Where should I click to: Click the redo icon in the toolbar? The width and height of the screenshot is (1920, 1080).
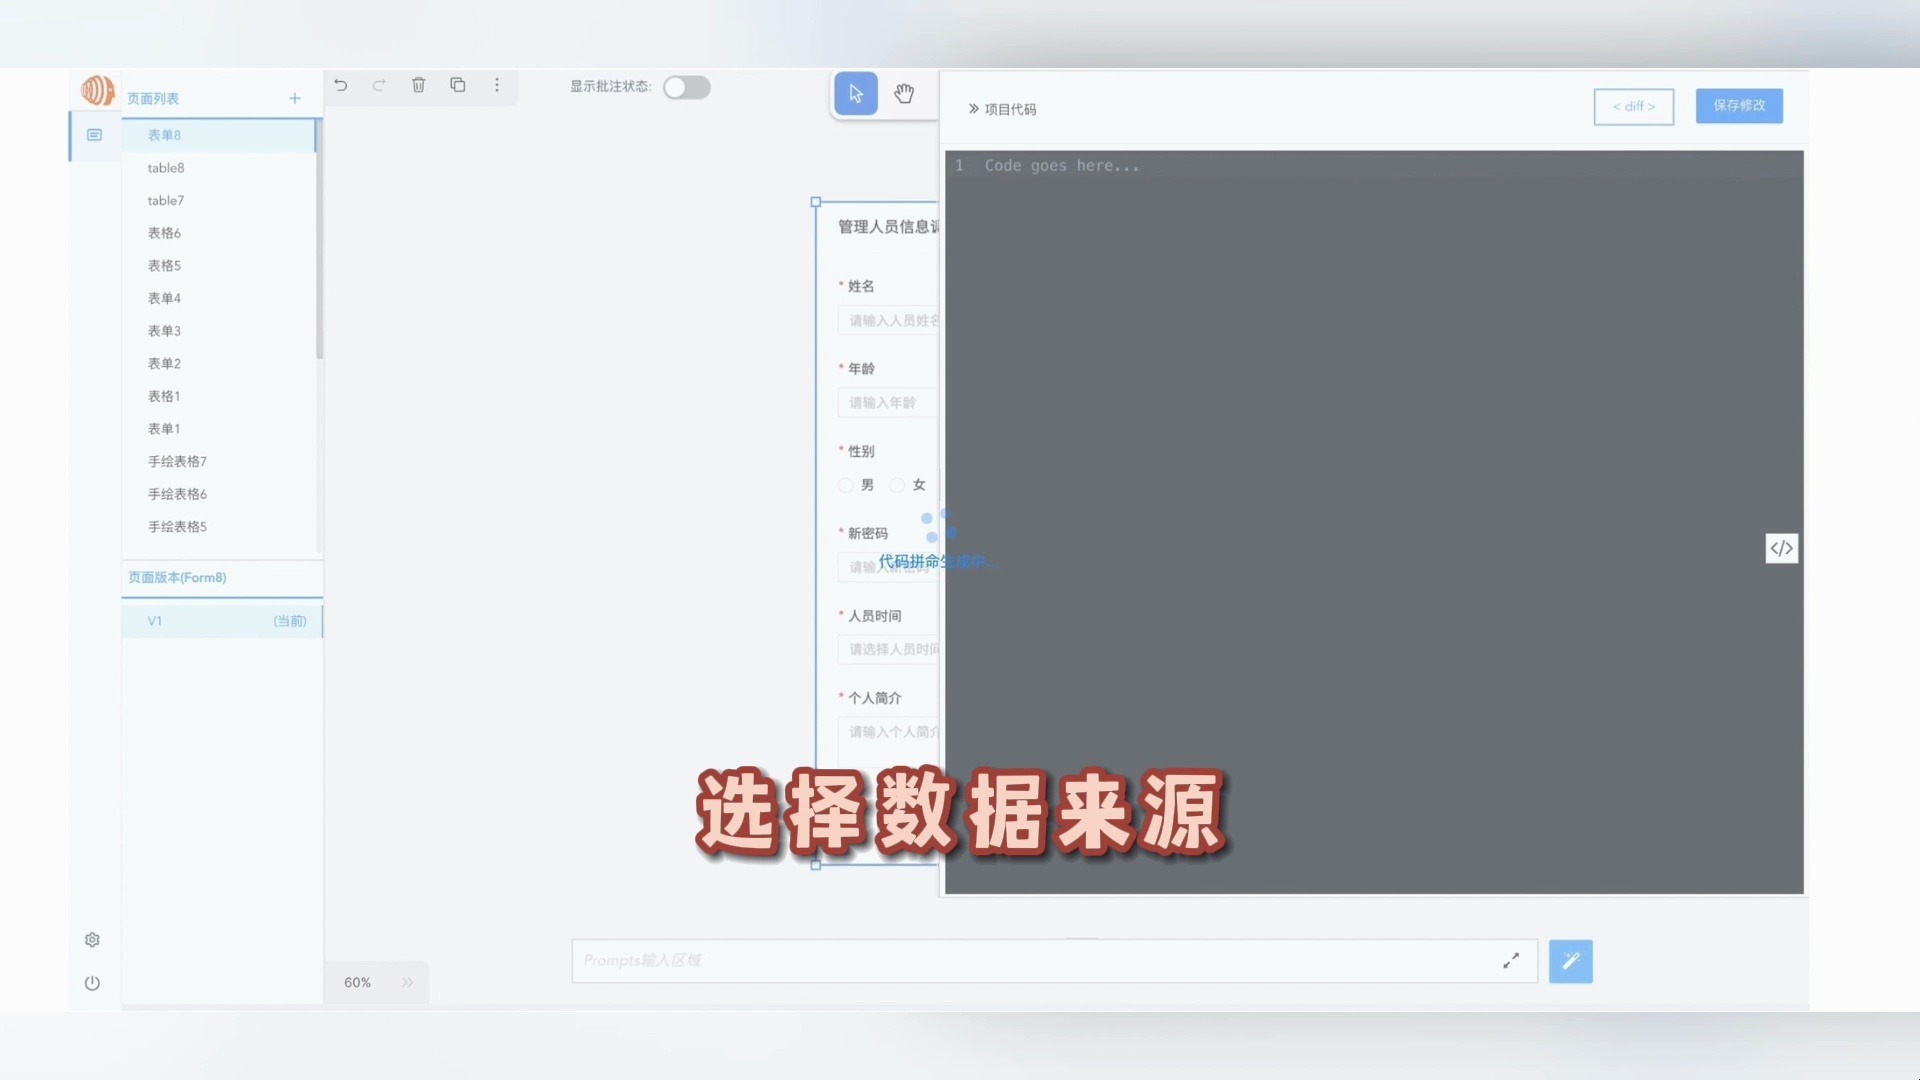pyautogui.click(x=379, y=85)
